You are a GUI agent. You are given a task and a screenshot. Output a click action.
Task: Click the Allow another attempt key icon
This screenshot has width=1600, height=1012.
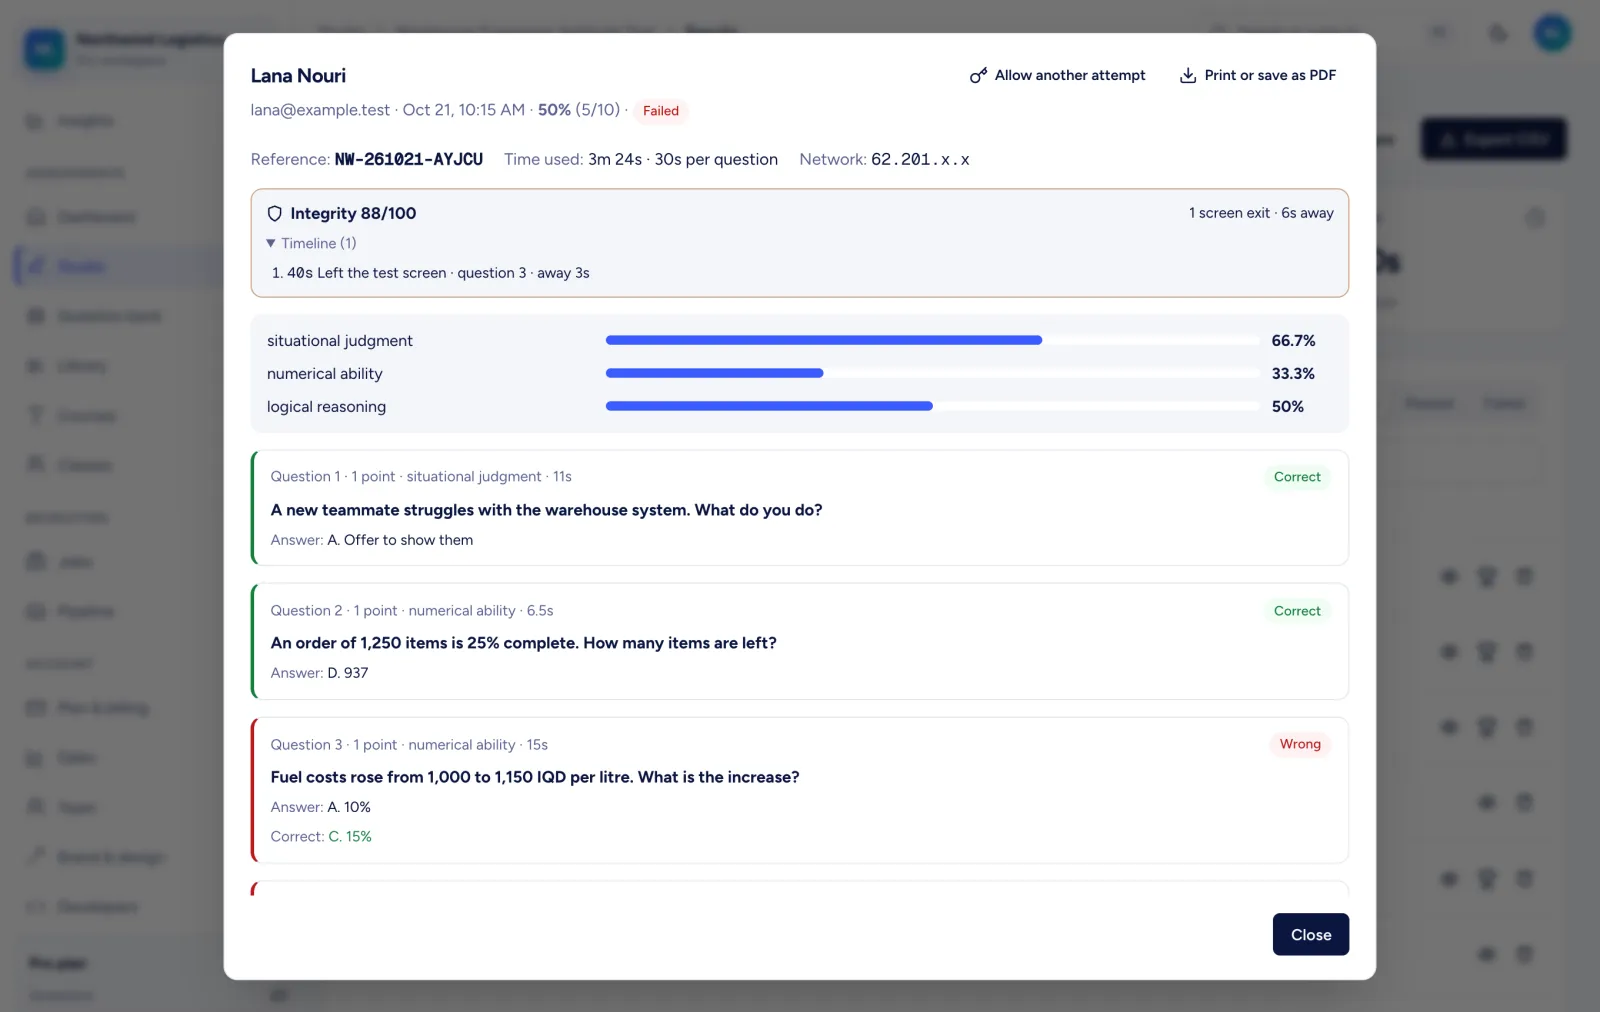[x=978, y=75]
